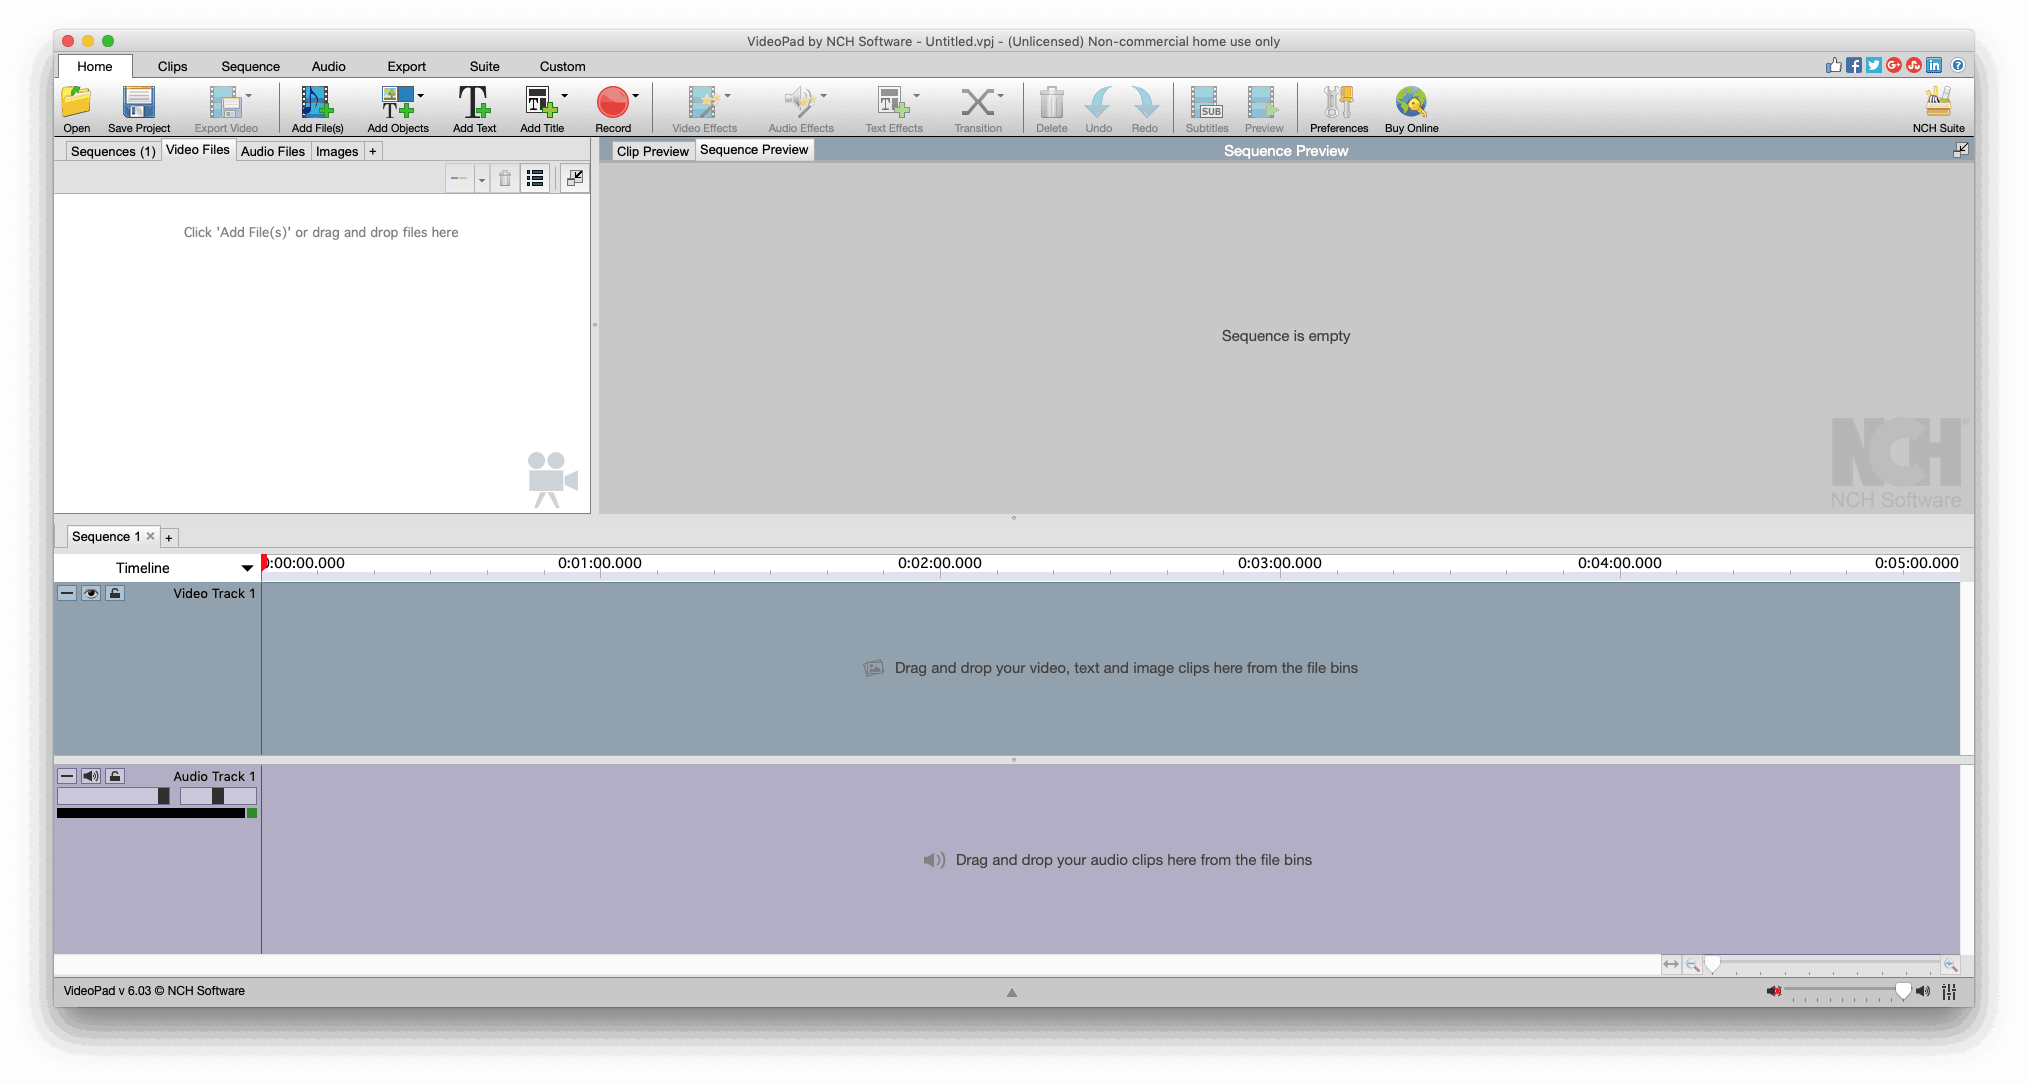This screenshot has width=2028, height=1085.
Task: Open the Audio Files bin tab
Action: (272, 151)
